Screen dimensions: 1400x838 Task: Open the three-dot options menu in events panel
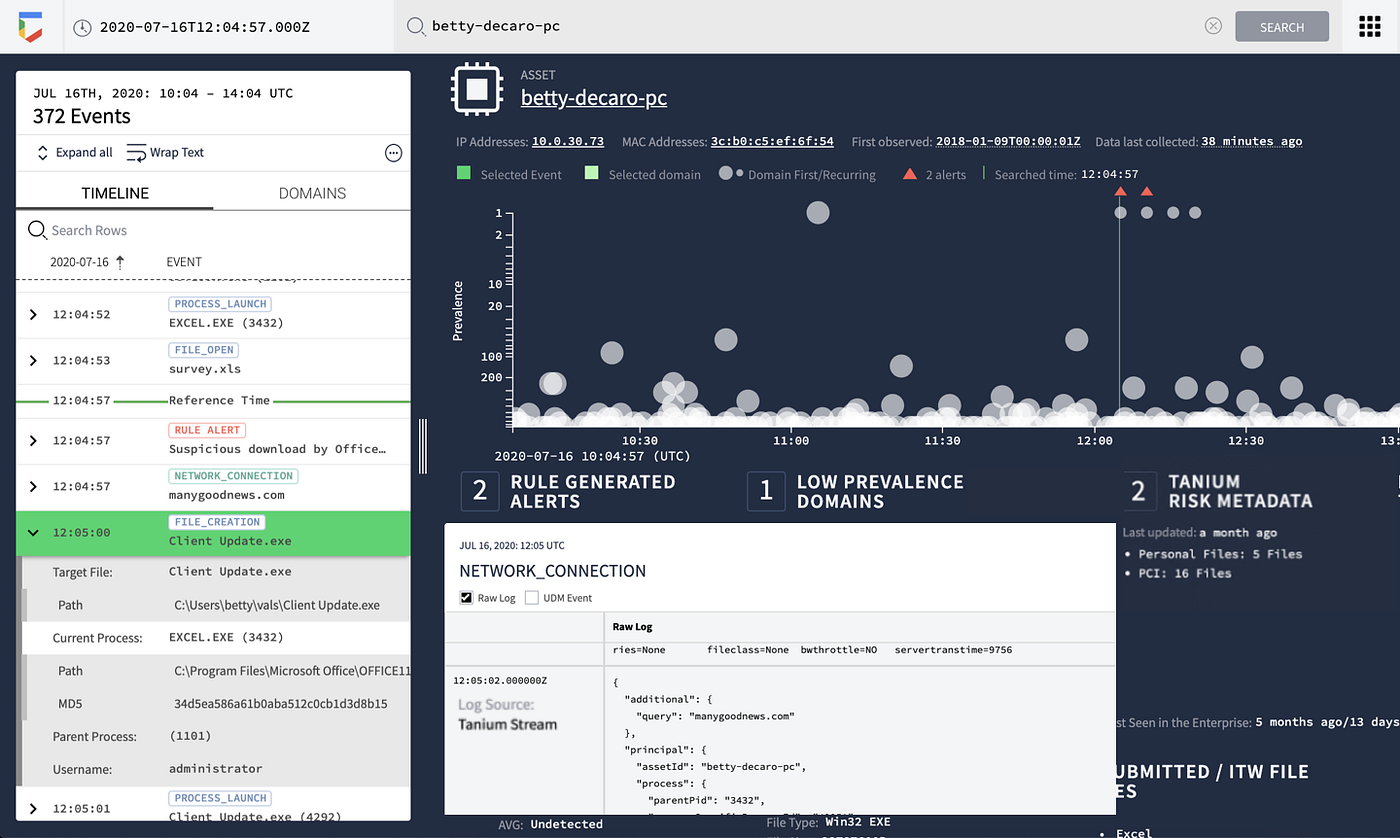(x=393, y=153)
